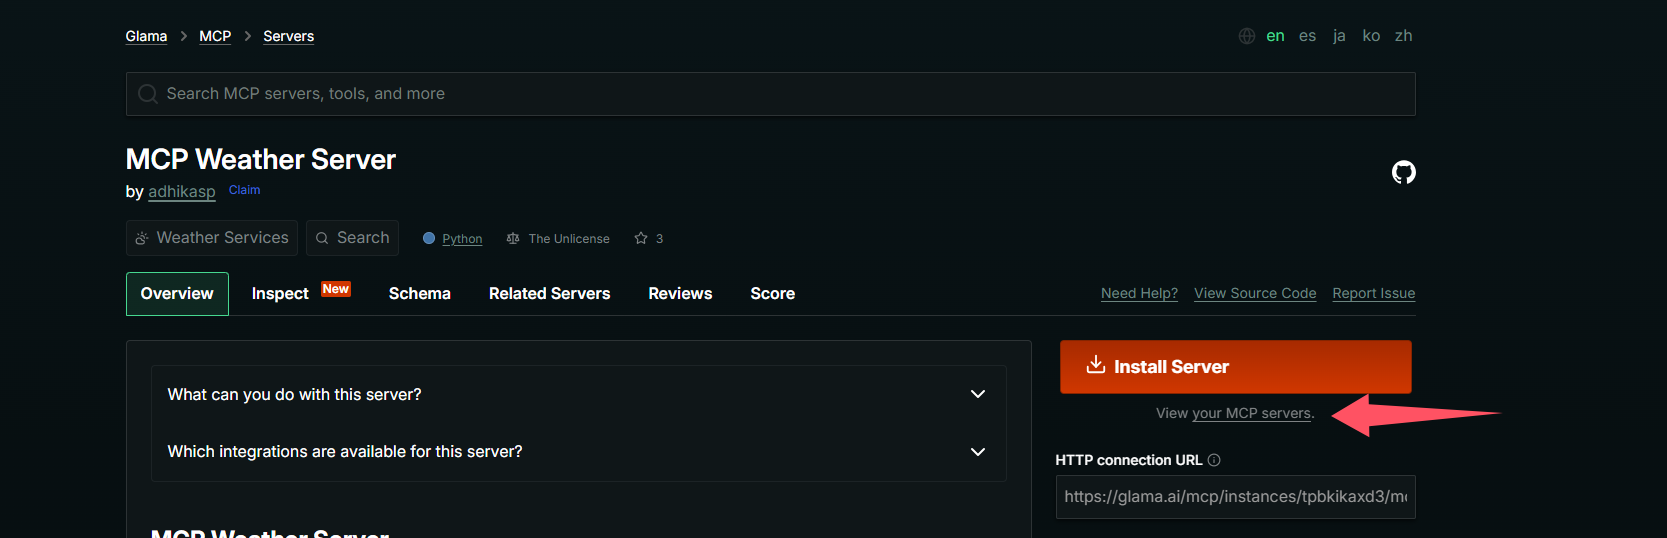Image resolution: width=1667 pixels, height=538 pixels.
Task: Click the Need Help? link
Action: (1139, 293)
